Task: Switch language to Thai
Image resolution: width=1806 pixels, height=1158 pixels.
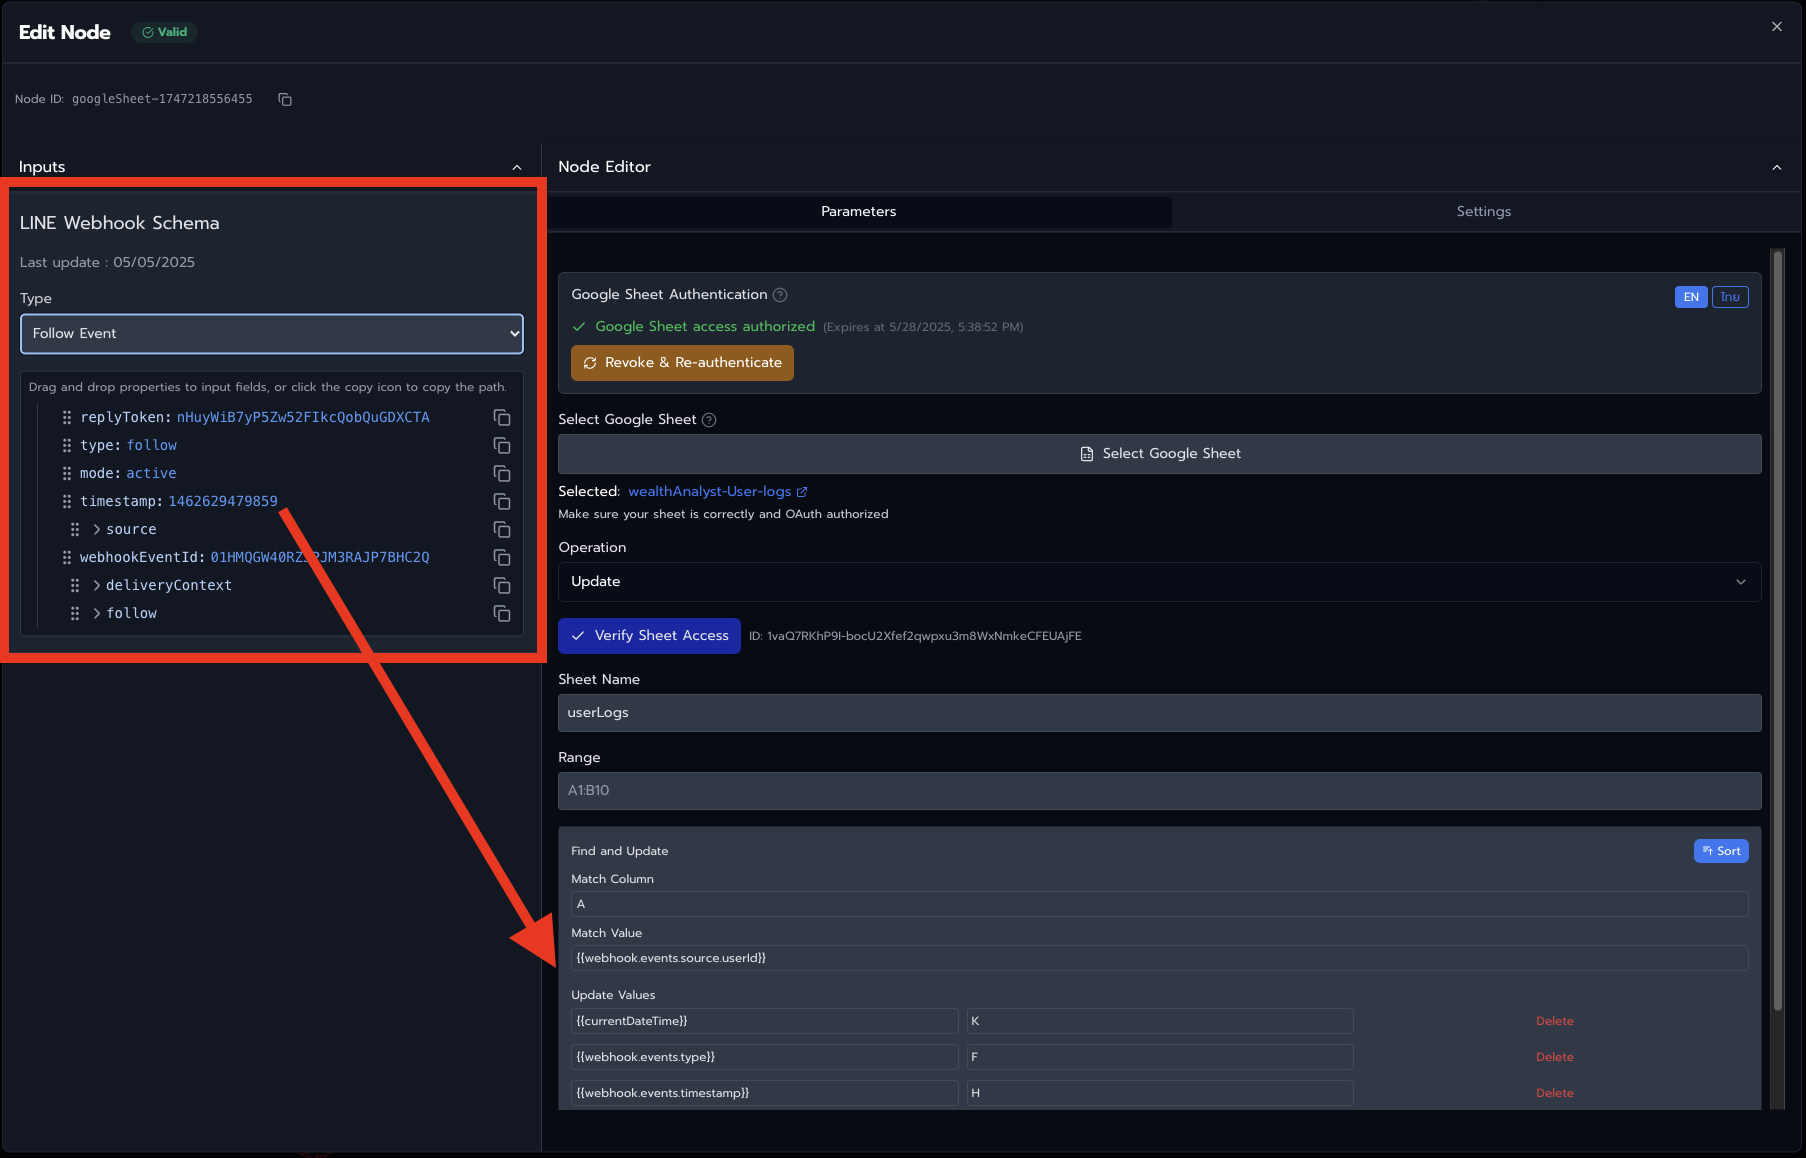Action: (x=1730, y=297)
